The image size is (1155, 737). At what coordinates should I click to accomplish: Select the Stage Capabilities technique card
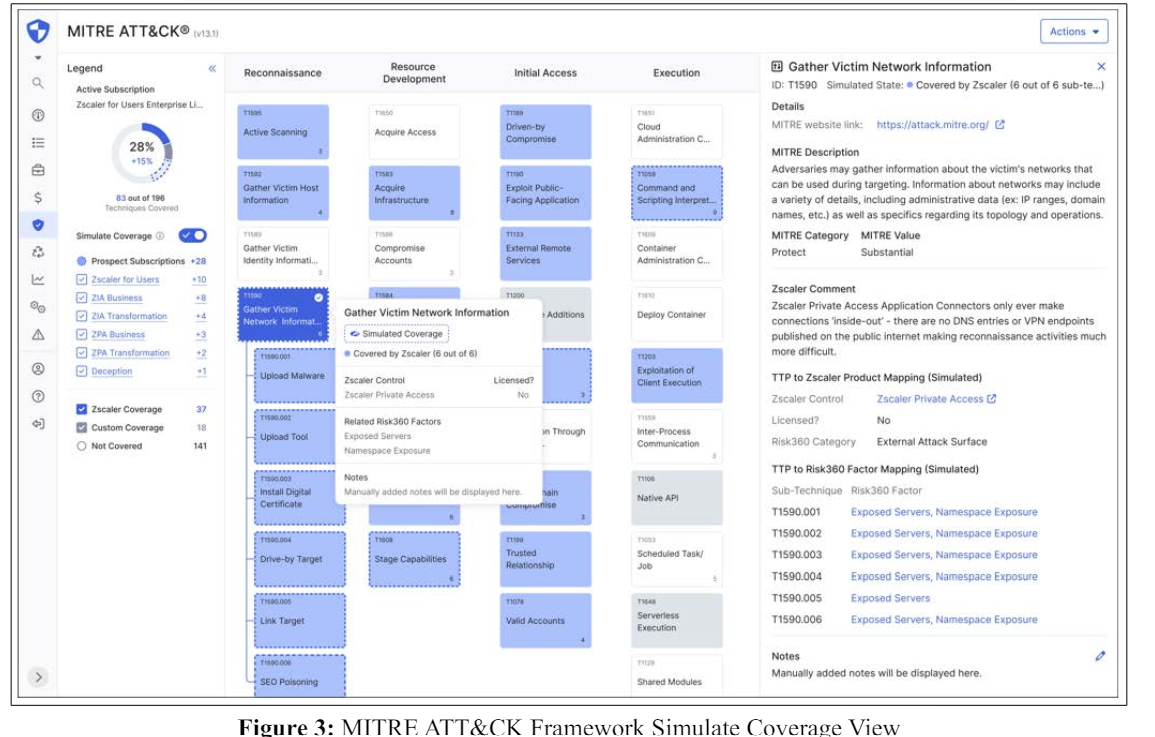(414, 560)
